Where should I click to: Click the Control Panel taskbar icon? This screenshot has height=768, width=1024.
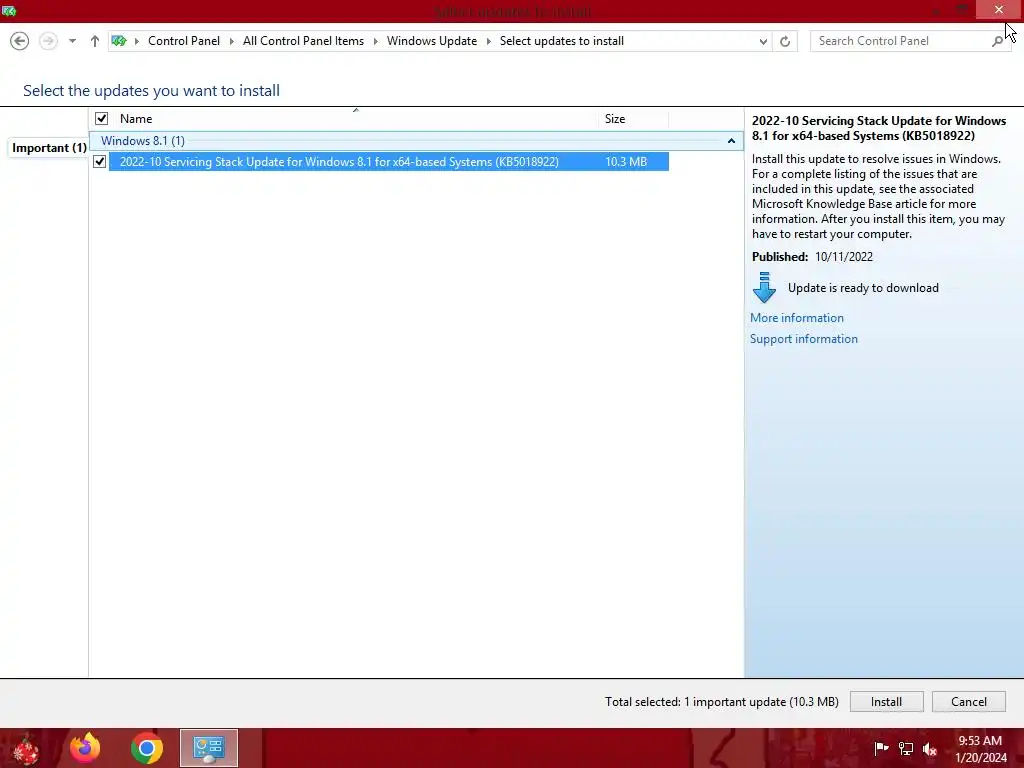click(209, 748)
